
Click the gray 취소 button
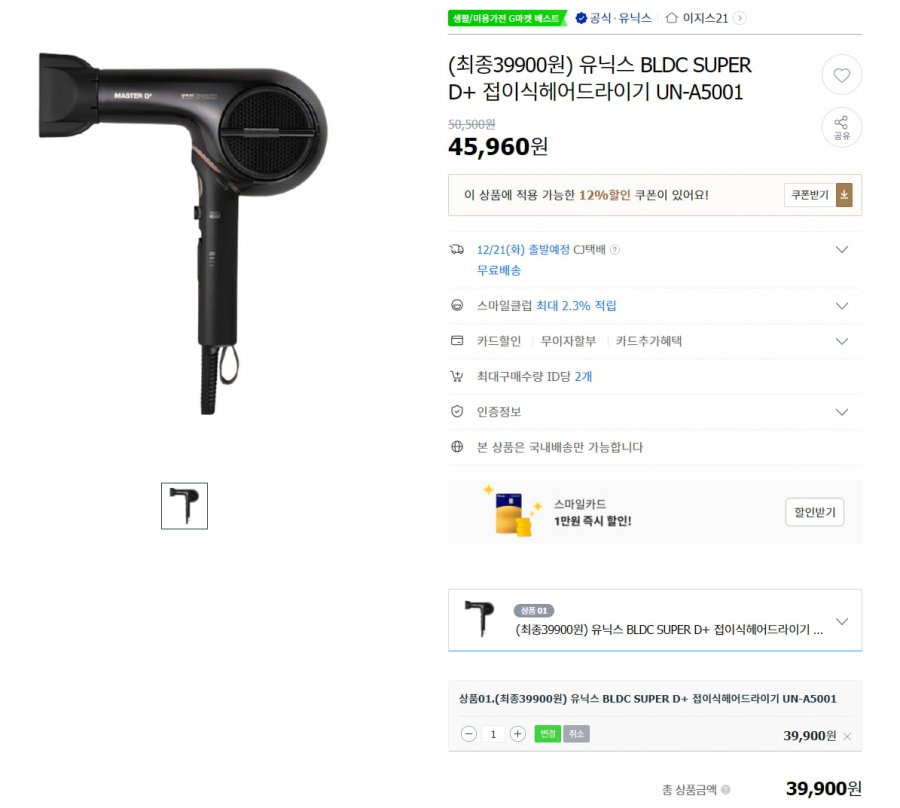tap(576, 734)
